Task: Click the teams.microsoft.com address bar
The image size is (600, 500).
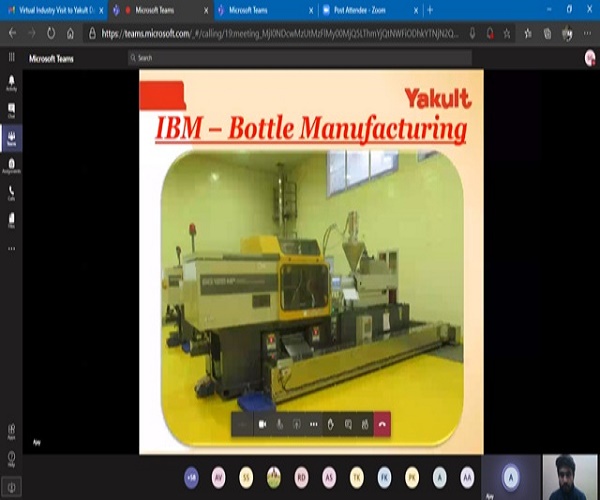Action: point(279,34)
